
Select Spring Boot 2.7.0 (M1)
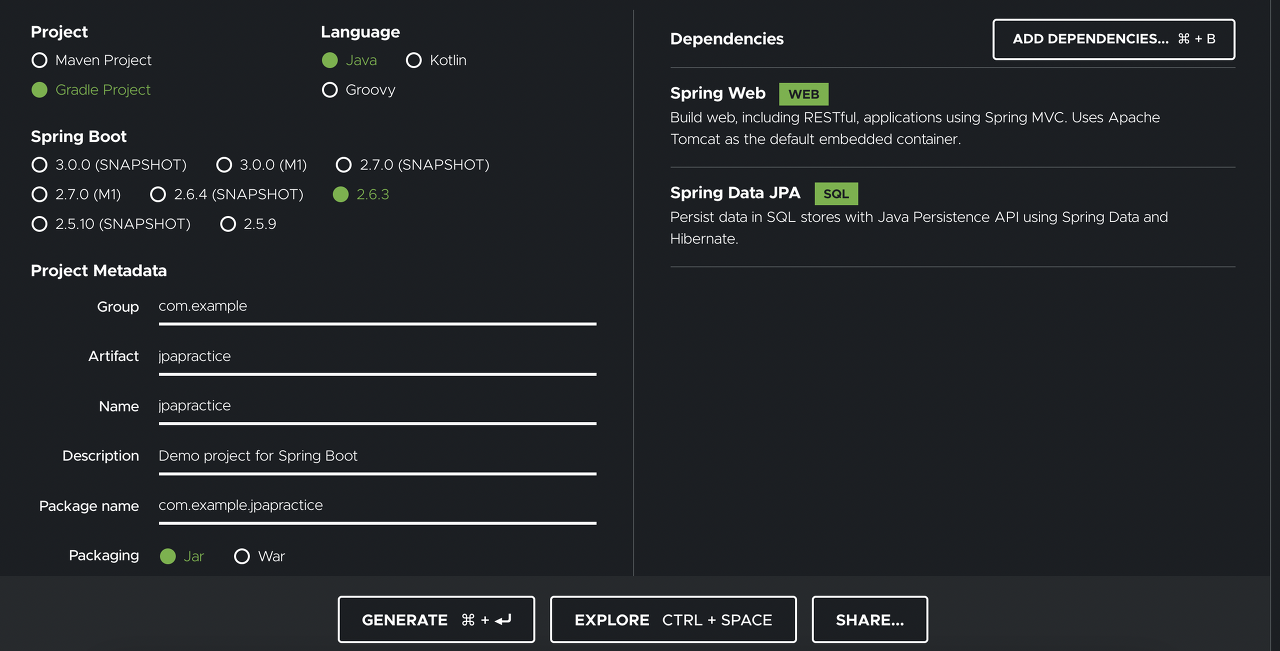[x=76, y=194]
